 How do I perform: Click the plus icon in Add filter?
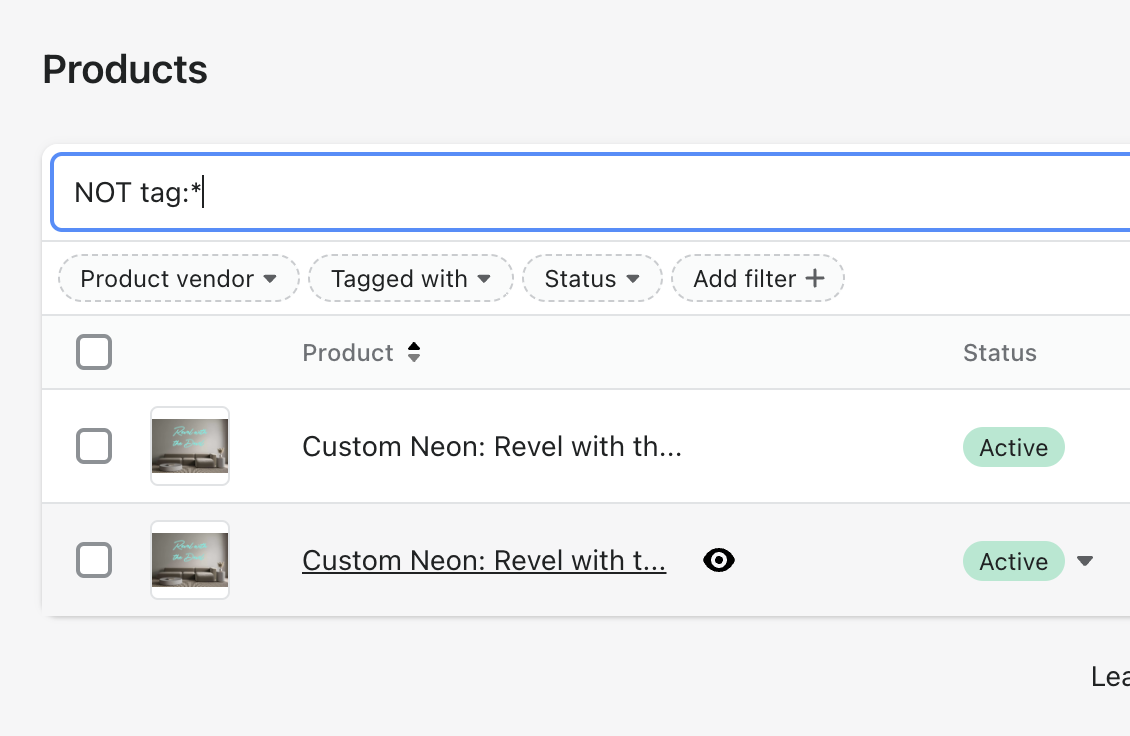815,279
